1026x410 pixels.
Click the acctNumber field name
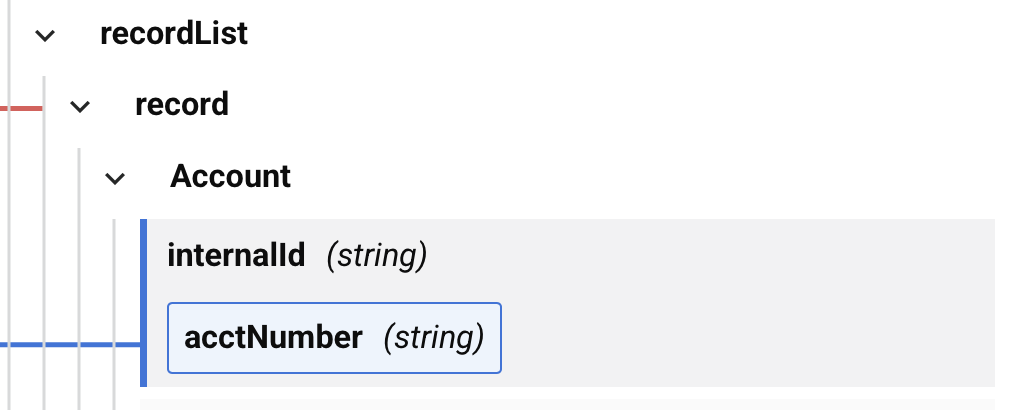point(273,338)
